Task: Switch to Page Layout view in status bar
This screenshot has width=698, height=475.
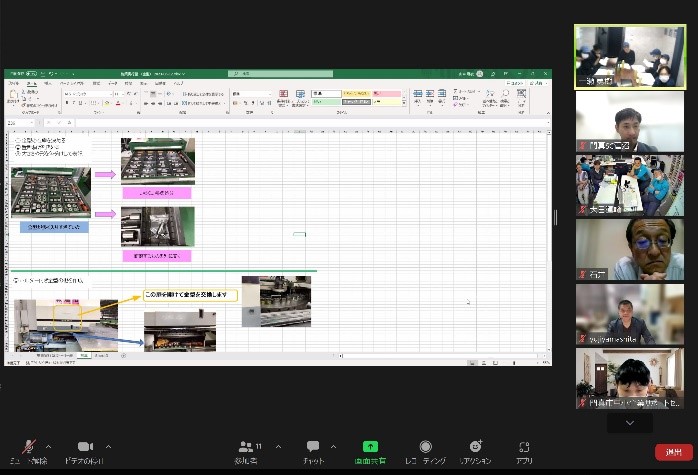Action: 484,363
